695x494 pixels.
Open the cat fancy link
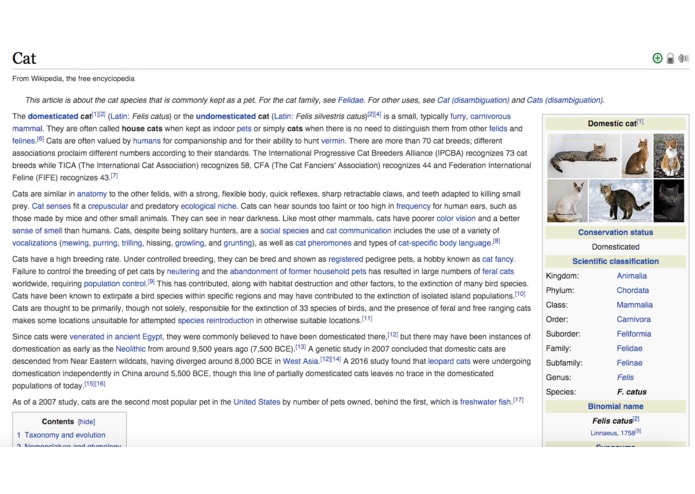[x=498, y=259]
